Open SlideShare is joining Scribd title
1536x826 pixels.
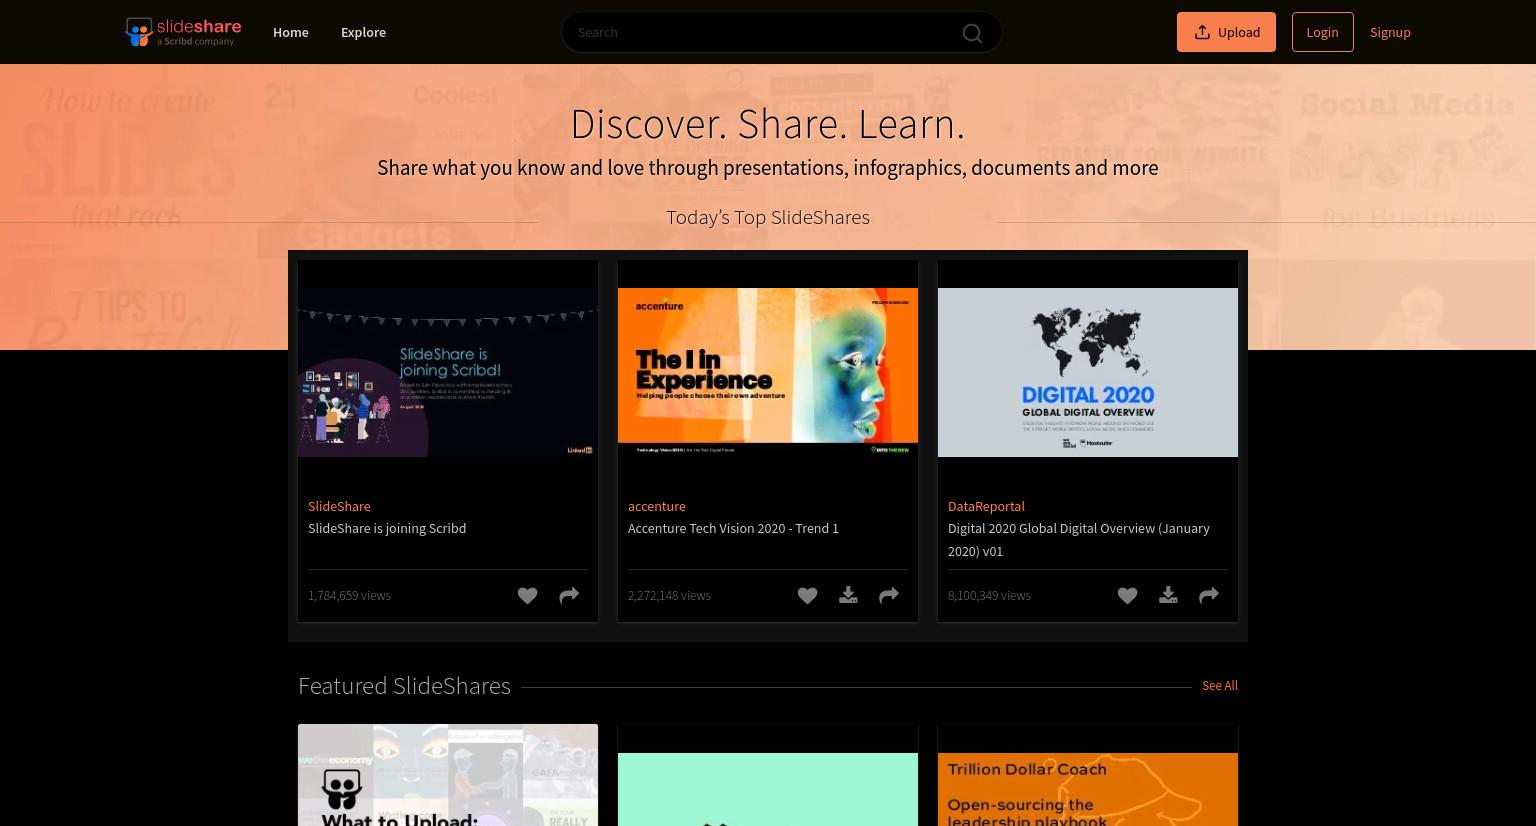click(387, 528)
